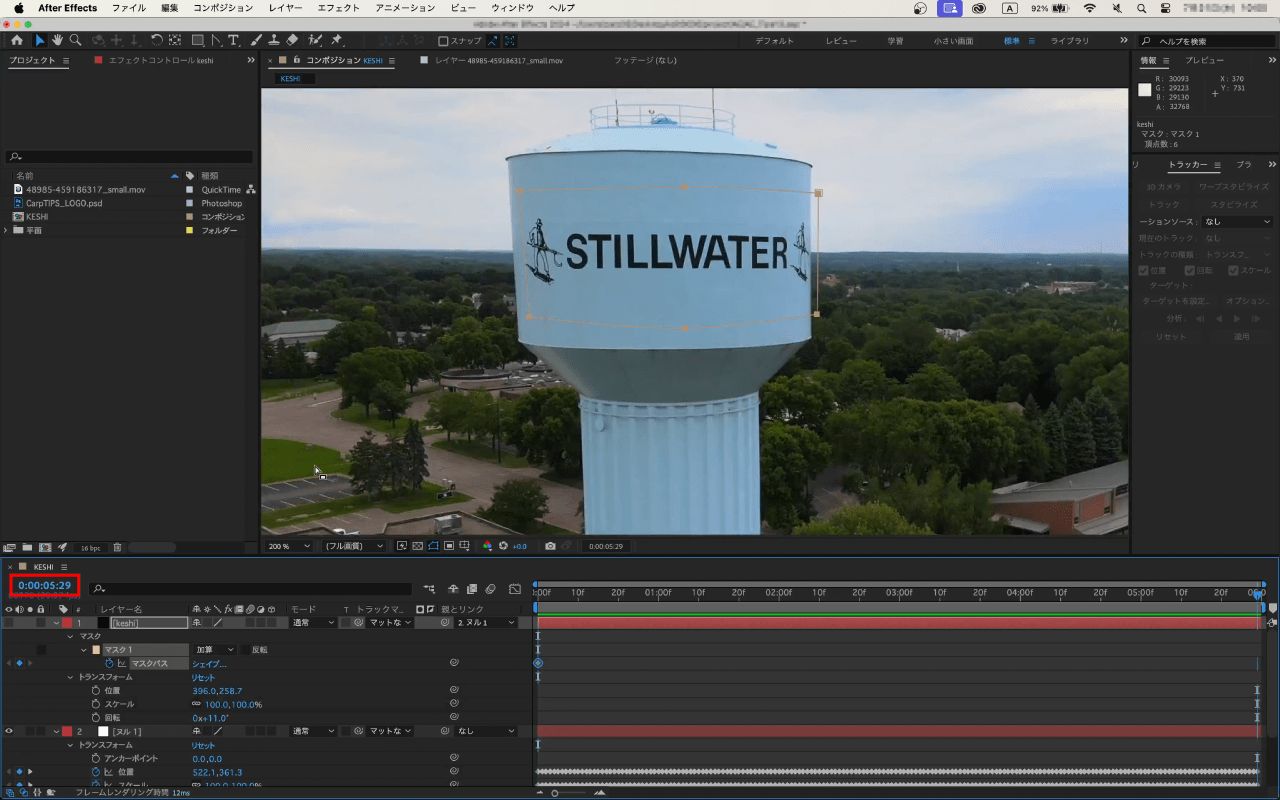Click the position stopwatch of null layer
Screen dimensions: 1280x800
97,772
